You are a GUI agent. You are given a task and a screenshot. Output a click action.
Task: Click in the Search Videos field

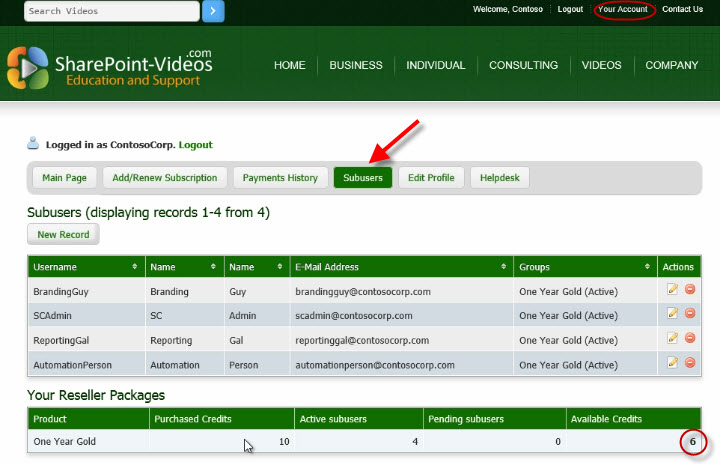pyautogui.click(x=112, y=11)
